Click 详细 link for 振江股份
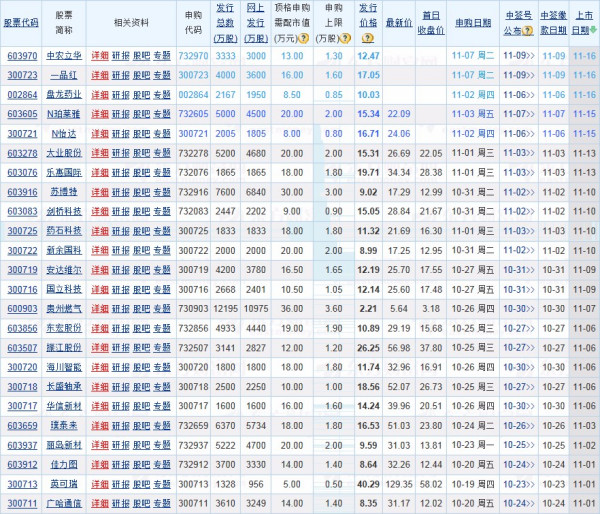 [99, 347]
